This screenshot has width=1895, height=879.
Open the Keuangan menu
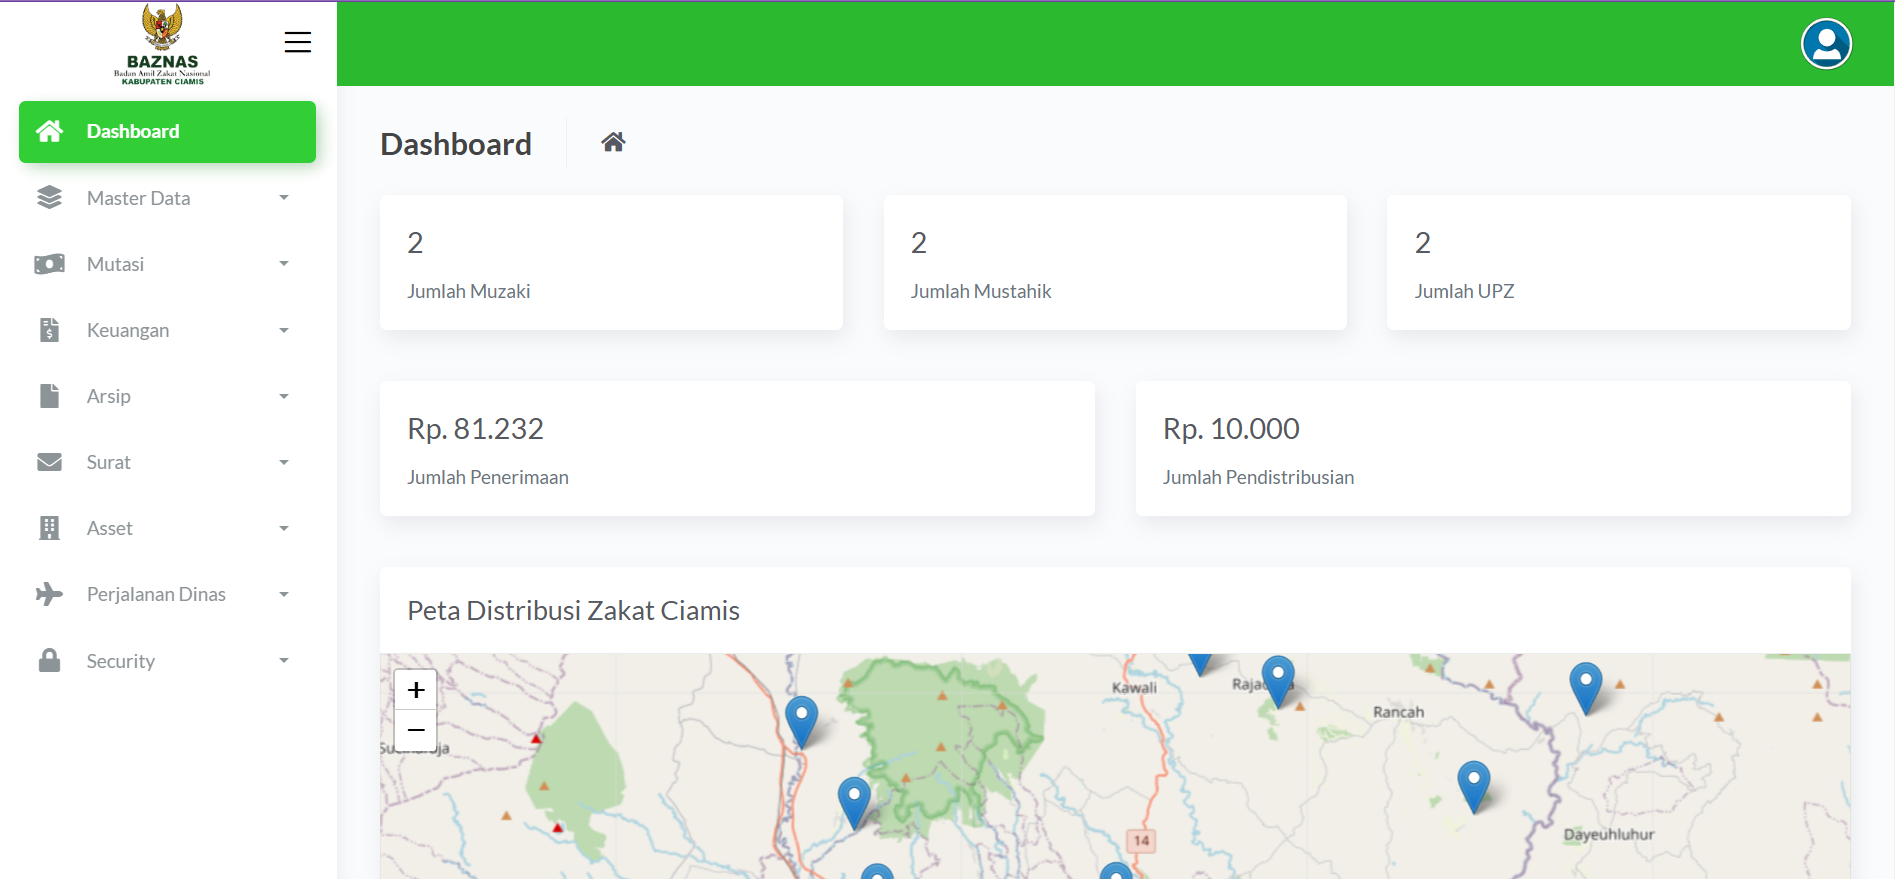click(167, 330)
